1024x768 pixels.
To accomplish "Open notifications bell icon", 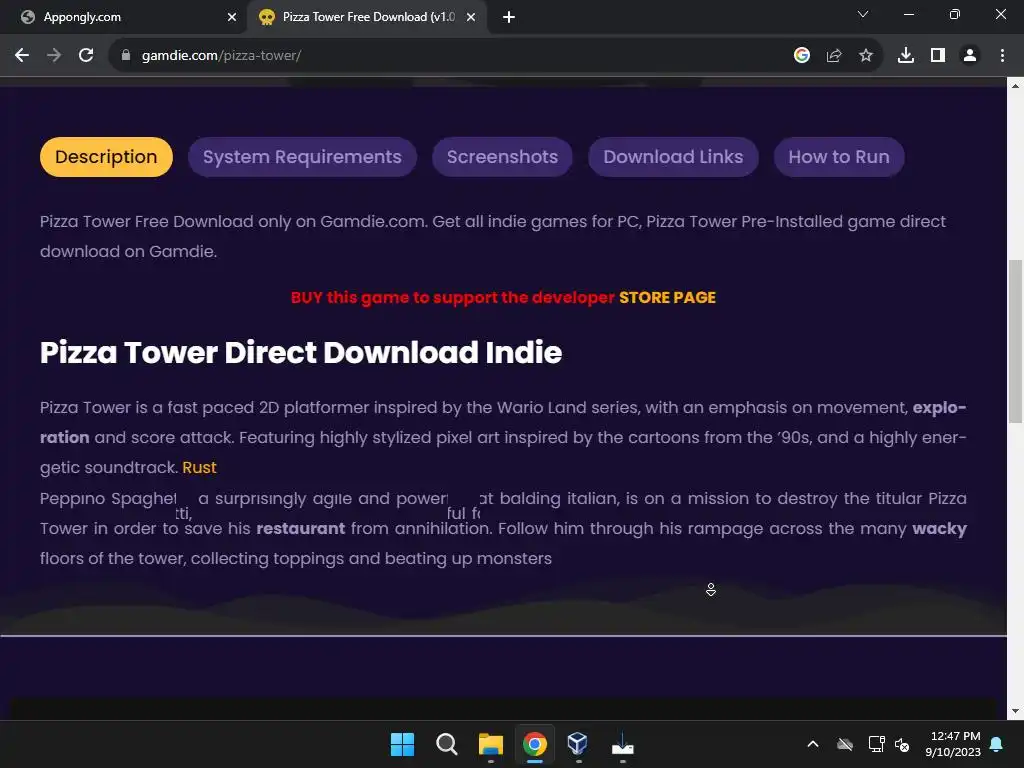I will coord(997,744).
